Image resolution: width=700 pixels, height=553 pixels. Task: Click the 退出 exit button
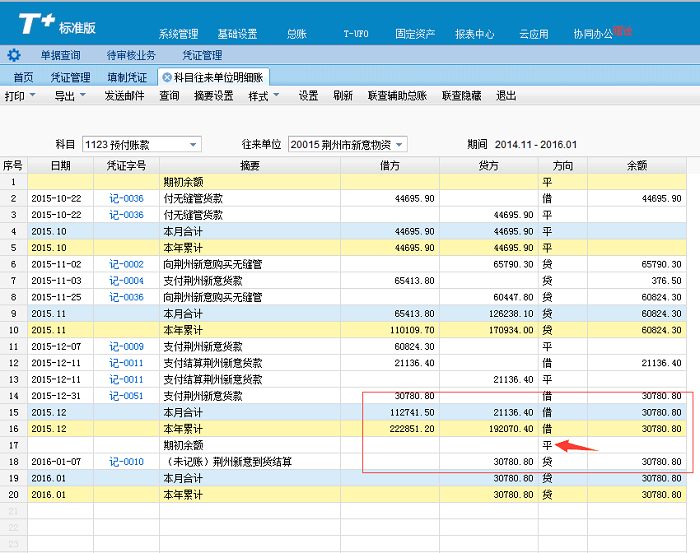point(506,96)
